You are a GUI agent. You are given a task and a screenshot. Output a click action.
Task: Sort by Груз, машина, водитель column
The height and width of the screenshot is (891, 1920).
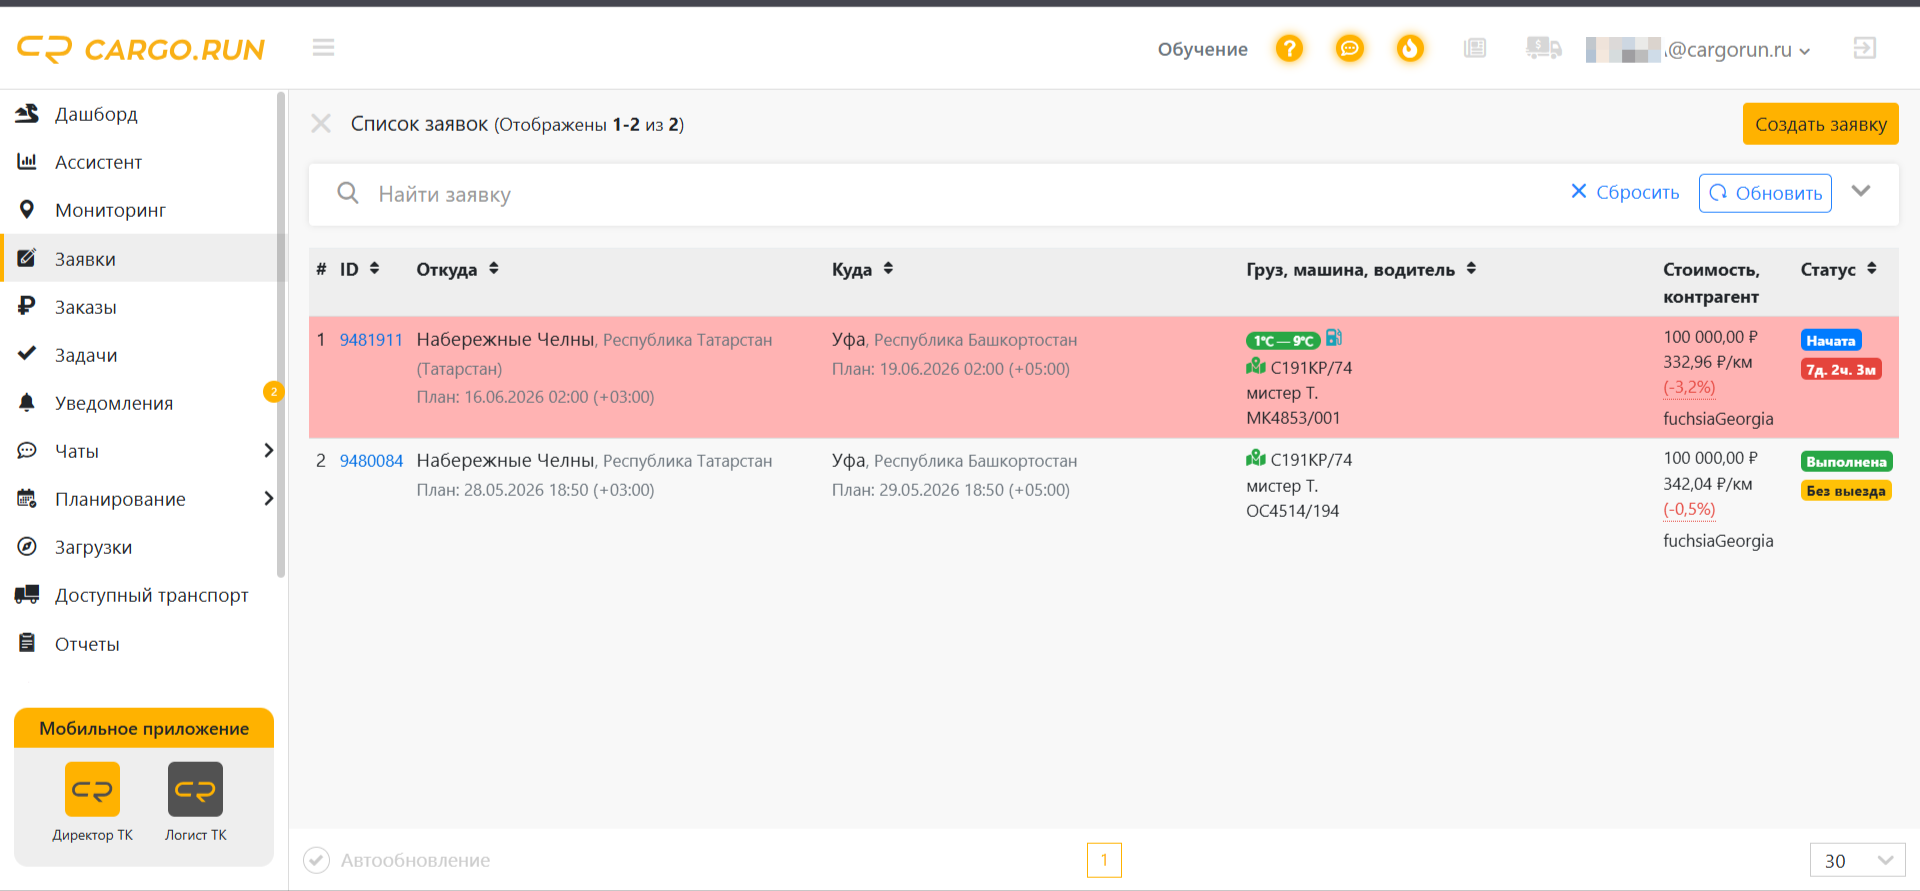pos(1471,268)
